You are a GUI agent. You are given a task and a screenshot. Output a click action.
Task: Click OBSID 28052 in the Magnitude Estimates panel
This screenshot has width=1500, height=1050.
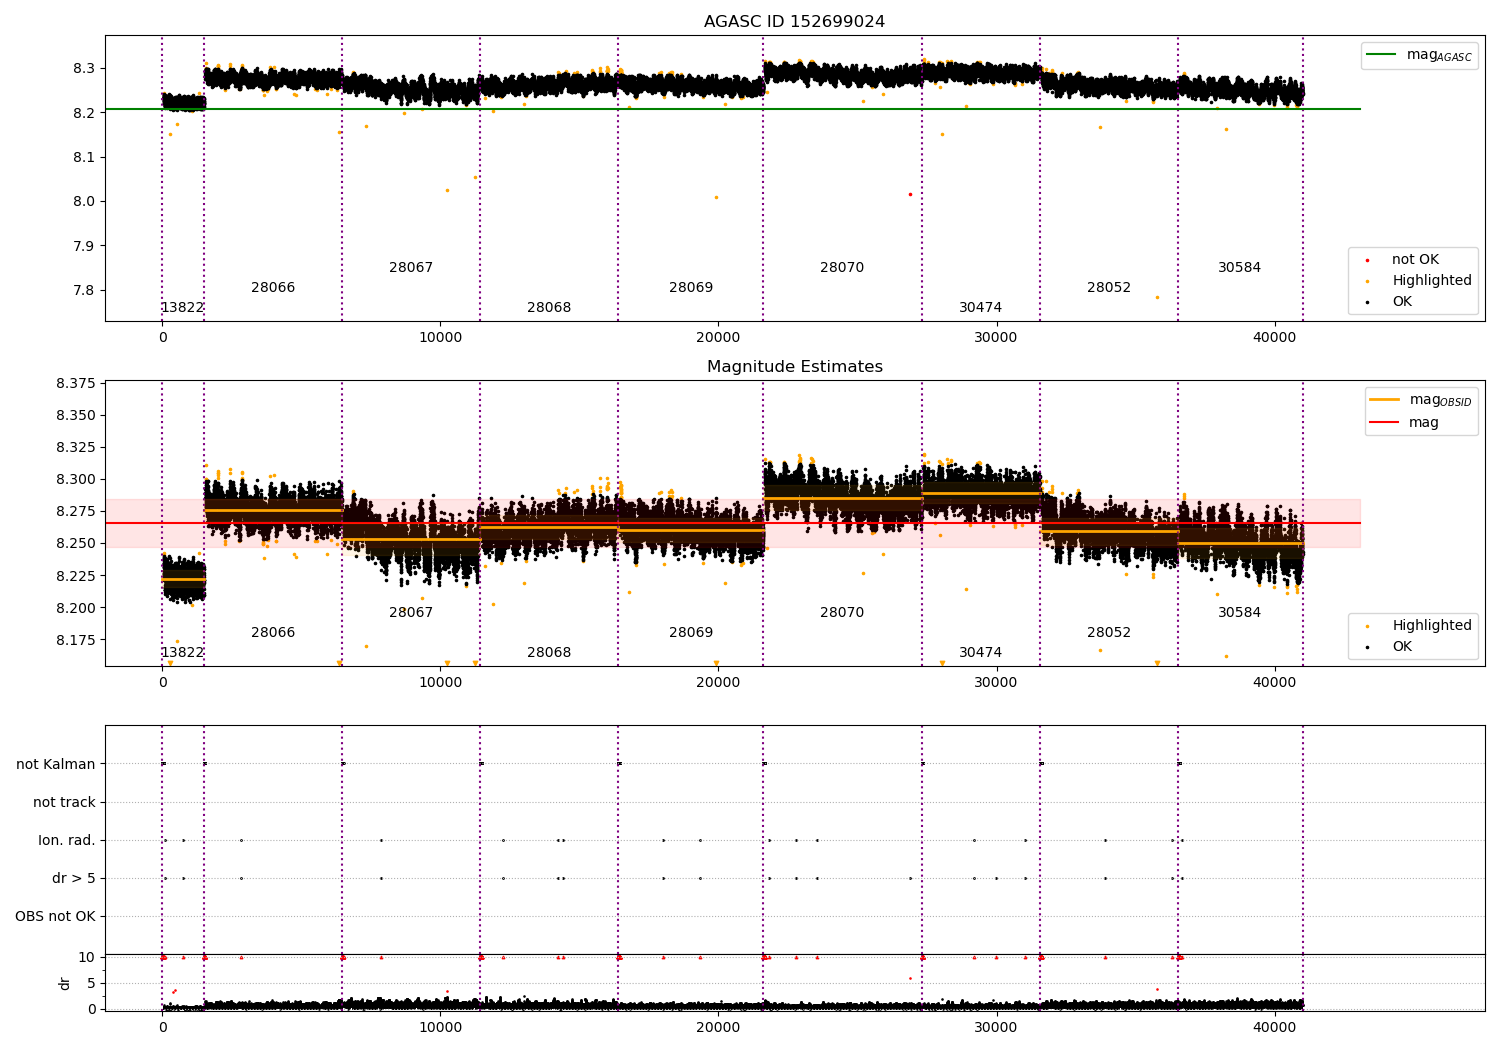pos(1109,633)
